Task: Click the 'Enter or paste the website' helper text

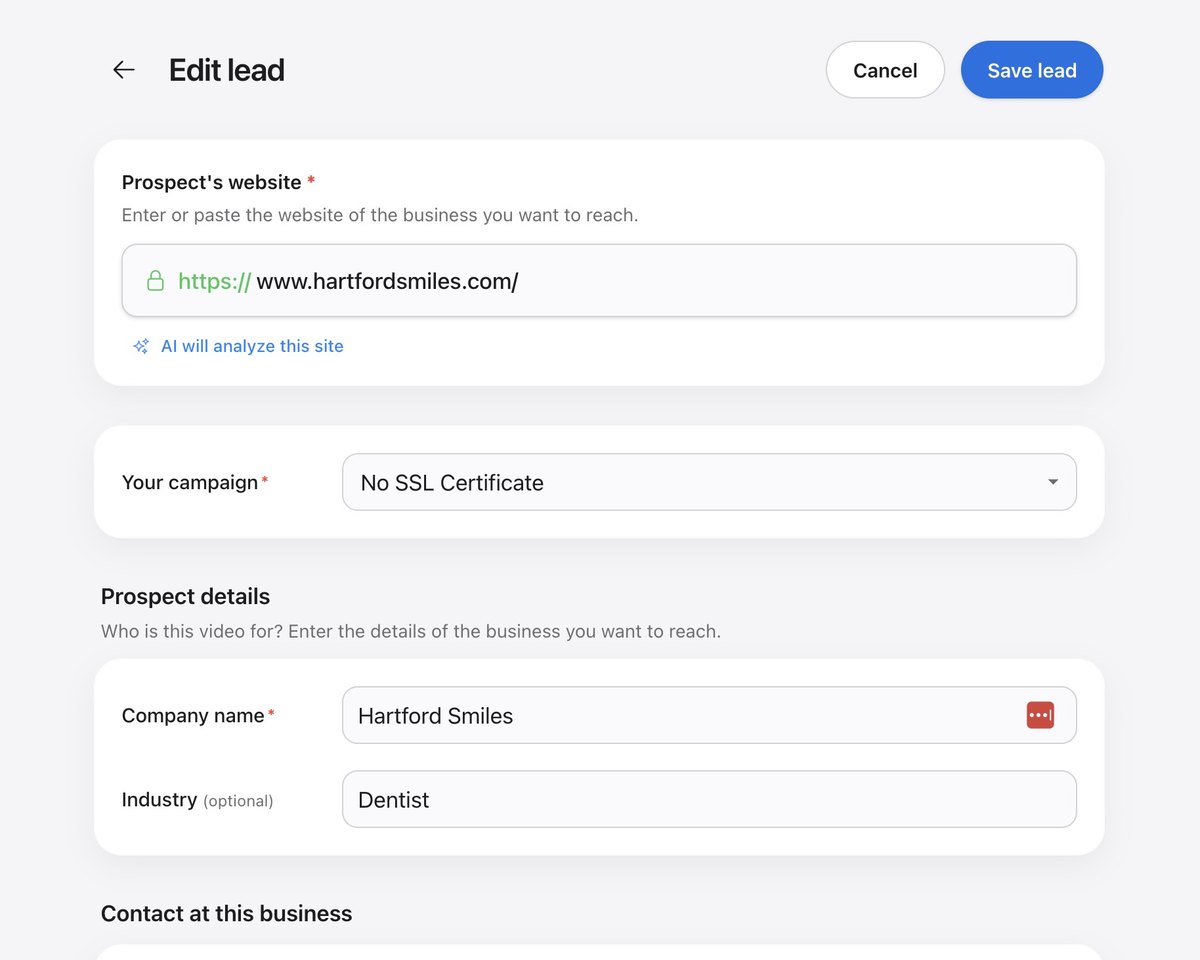Action: pos(380,215)
